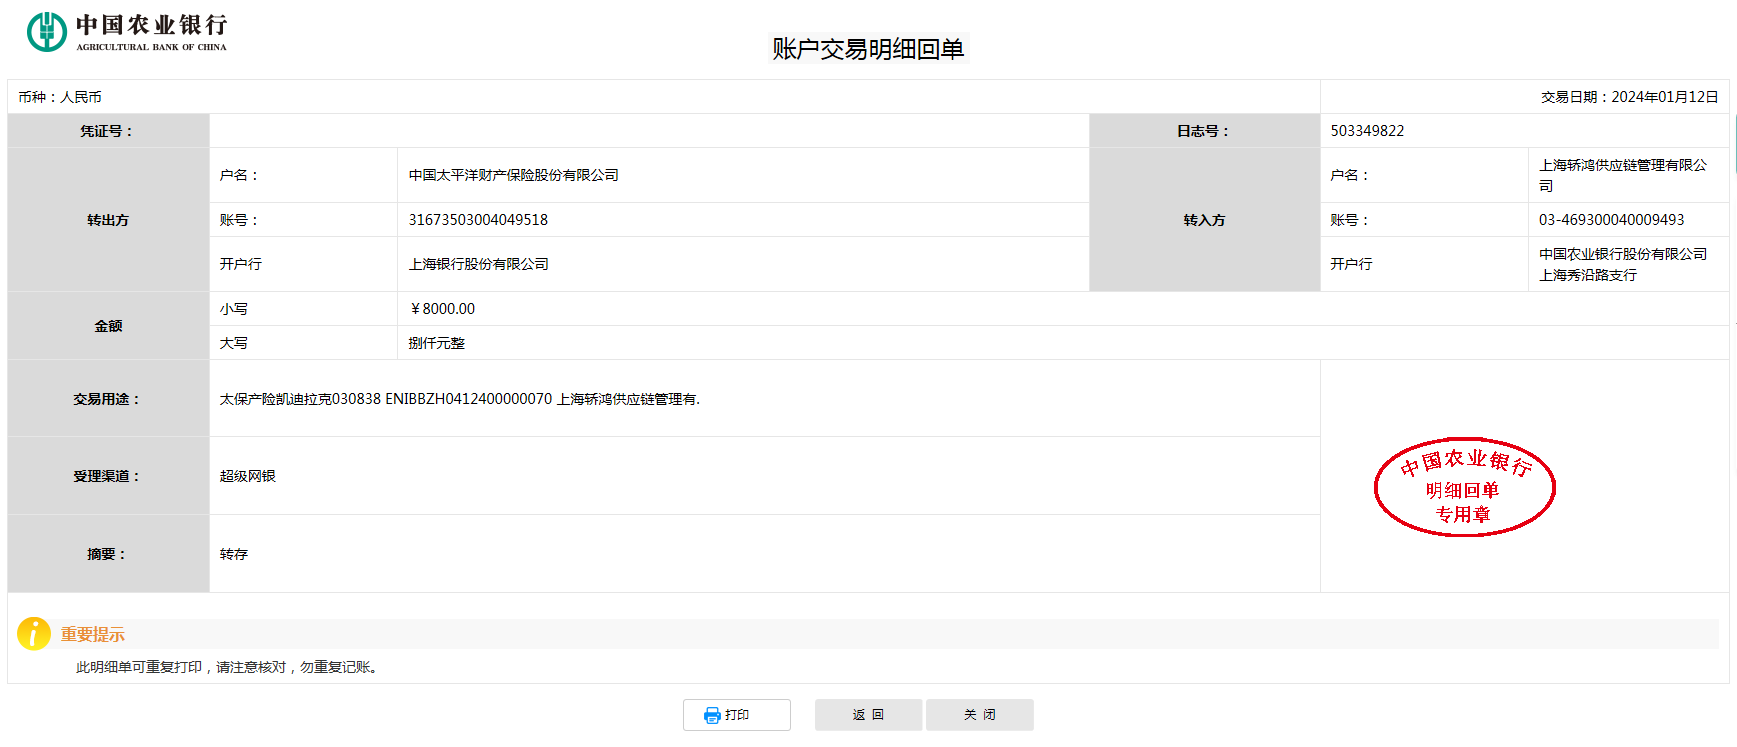Click the 账号 link label under 转入方
This screenshot has height=747, width=1737.
pyautogui.click(x=1348, y=220)
